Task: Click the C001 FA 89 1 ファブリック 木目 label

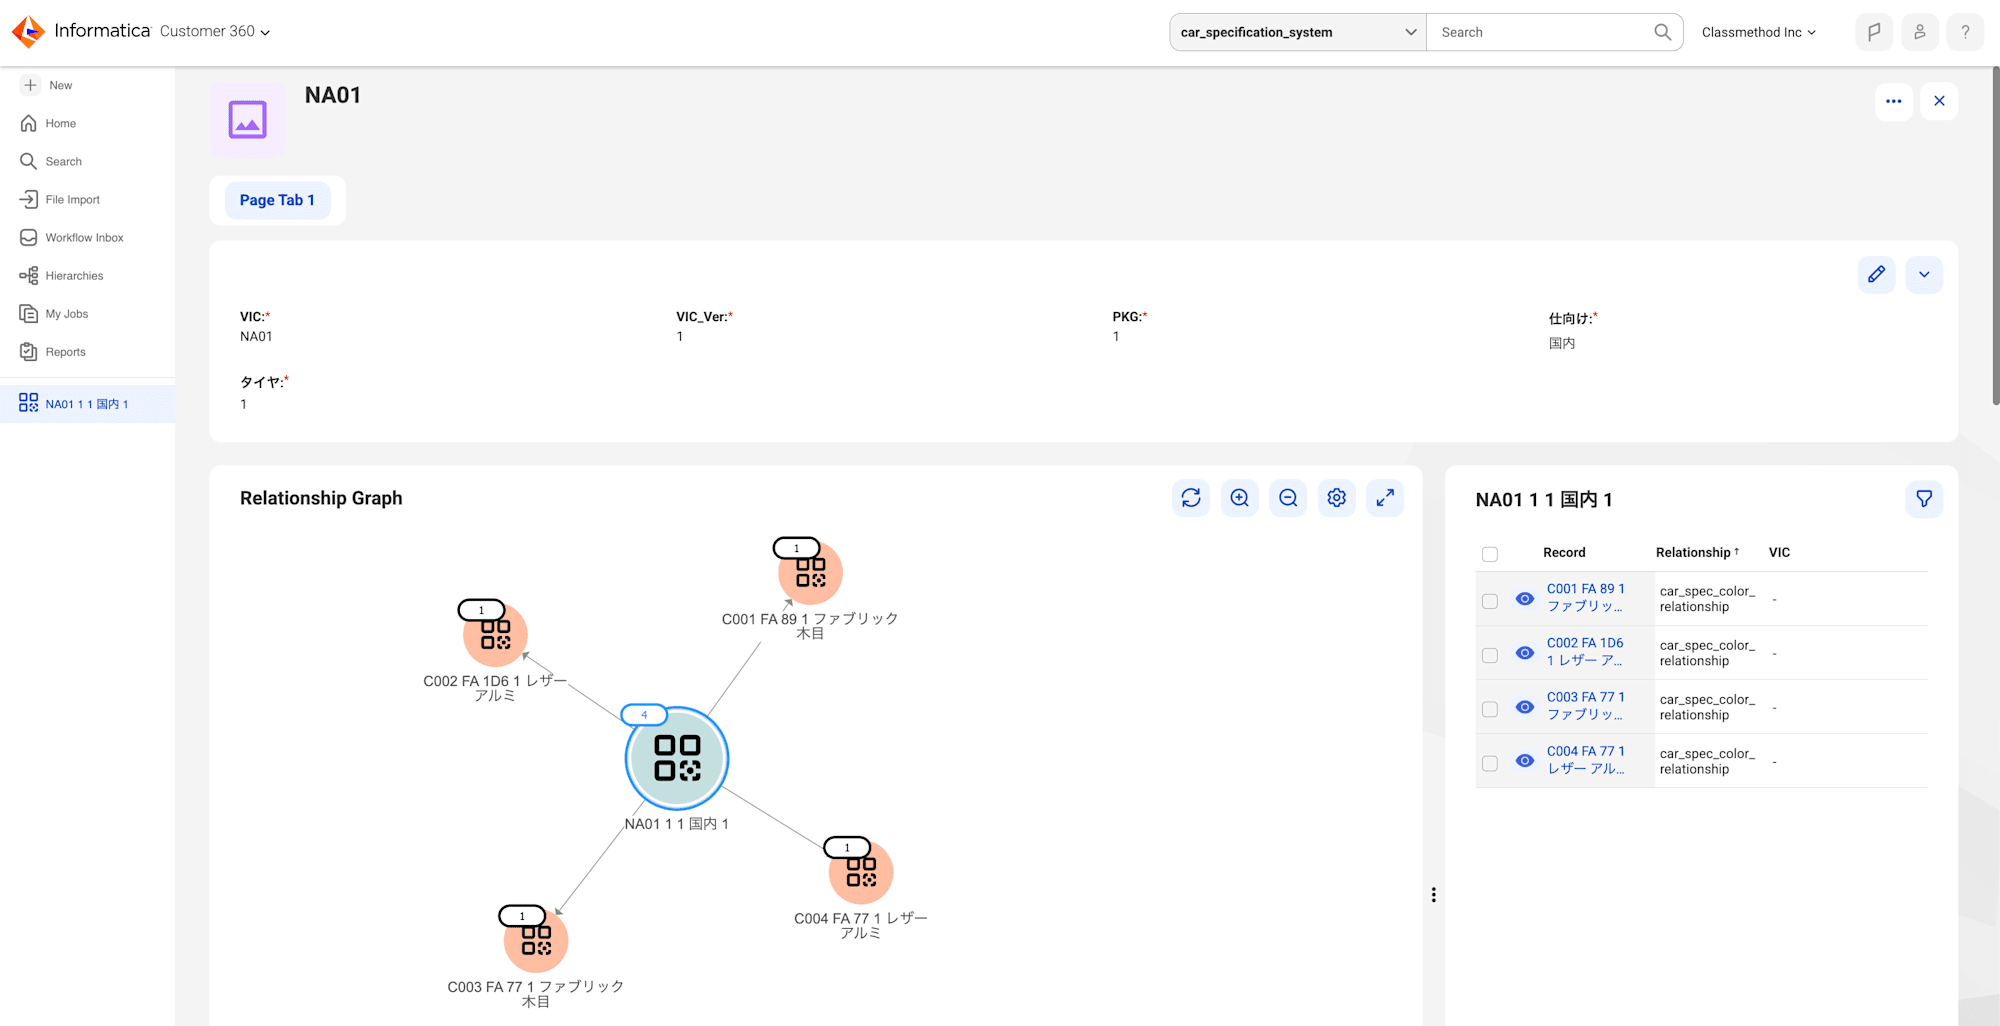Action: (x=810, y=625)
